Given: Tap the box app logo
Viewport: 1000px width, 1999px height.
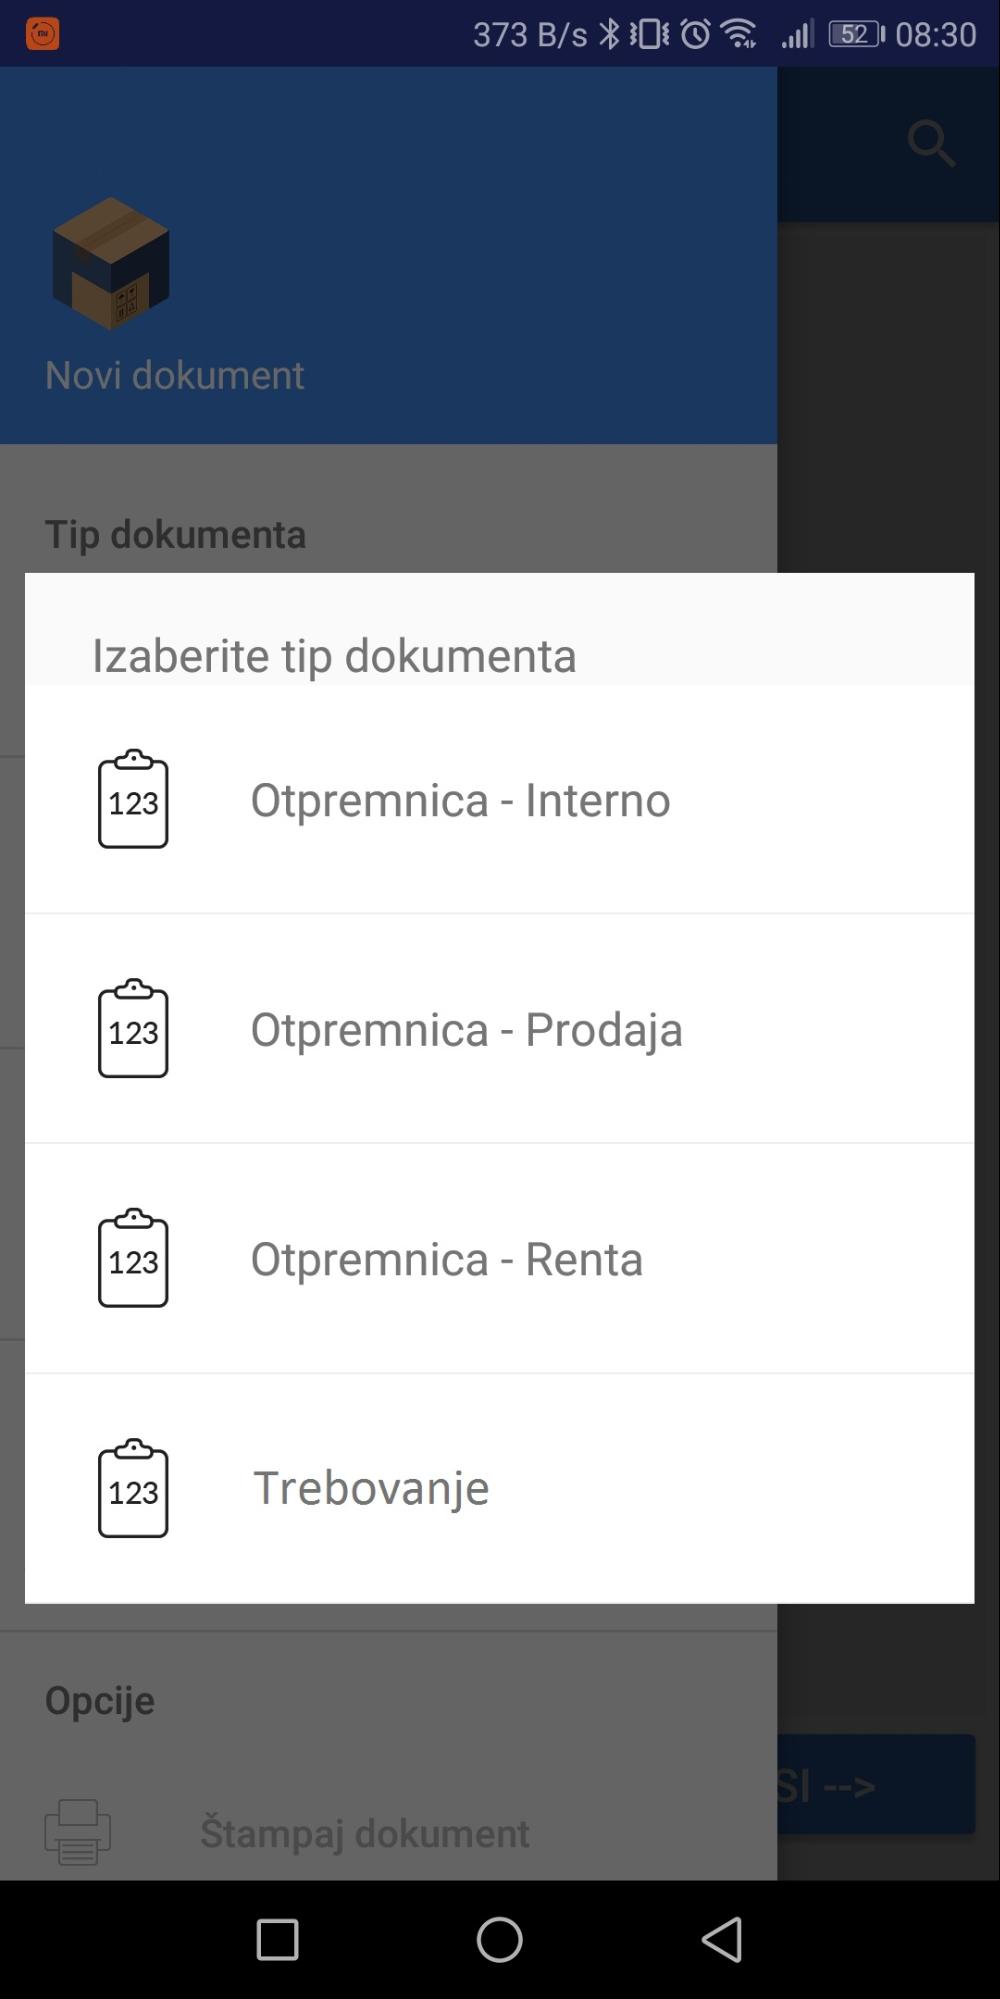Looking at the screenshot, I should 111,263.
